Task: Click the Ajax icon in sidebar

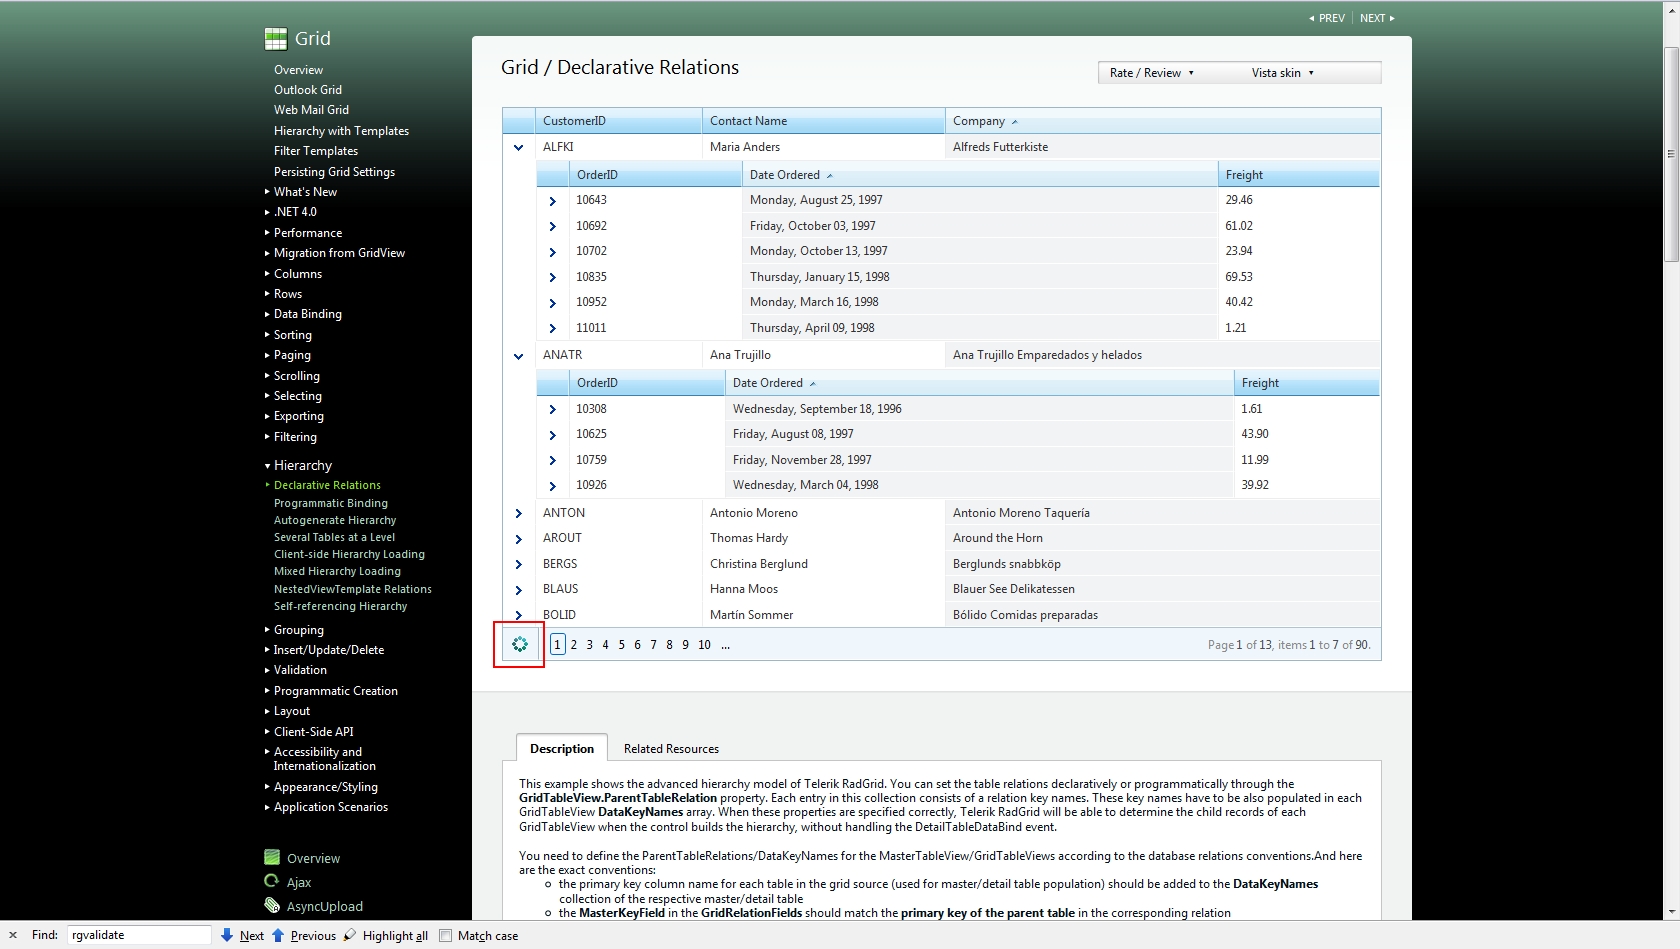Action: coord(271,881)
